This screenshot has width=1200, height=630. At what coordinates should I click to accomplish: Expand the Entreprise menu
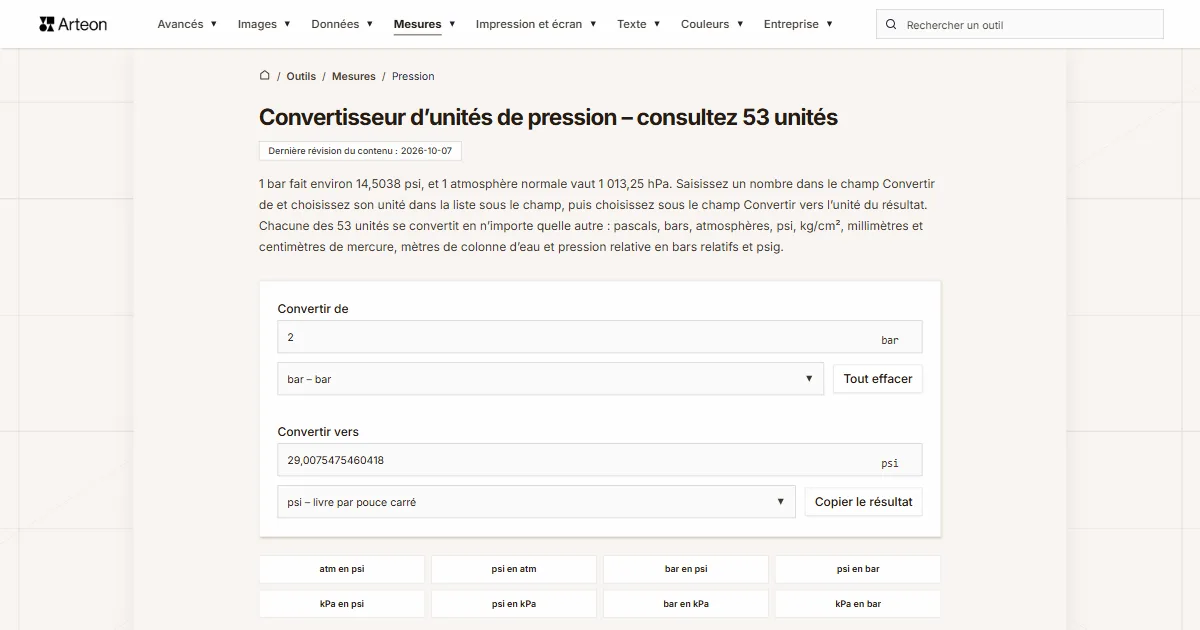798,24
